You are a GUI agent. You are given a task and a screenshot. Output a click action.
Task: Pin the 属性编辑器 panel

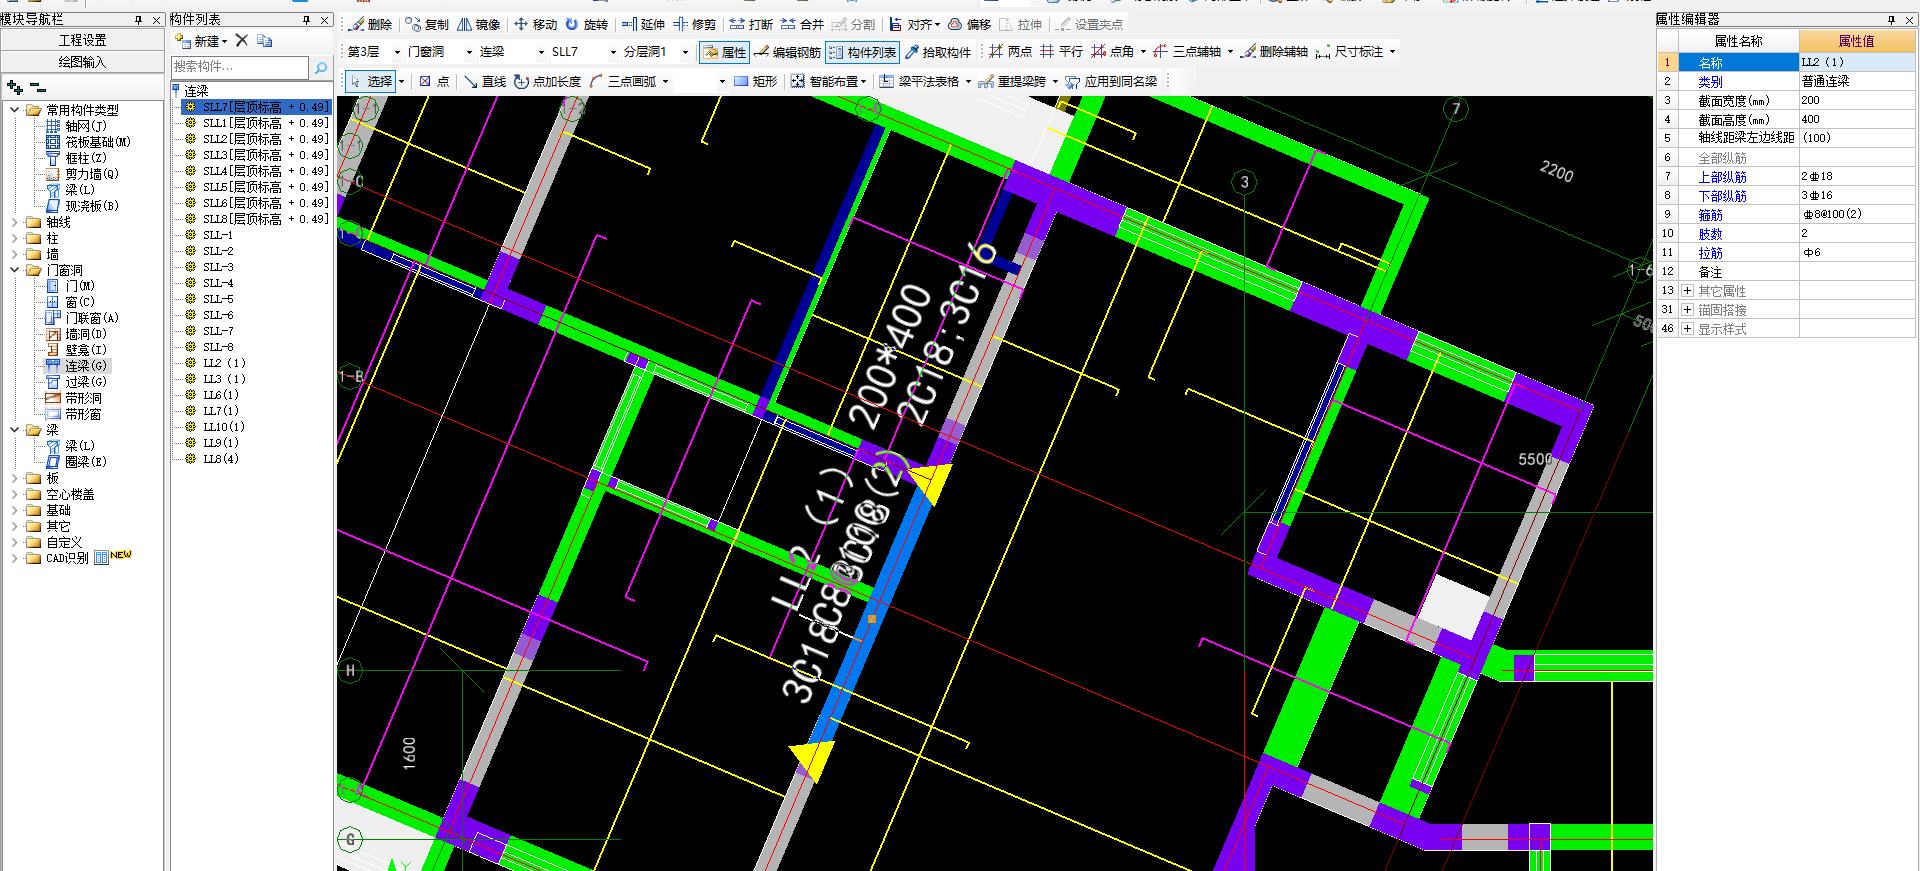tap(1891, 19)
